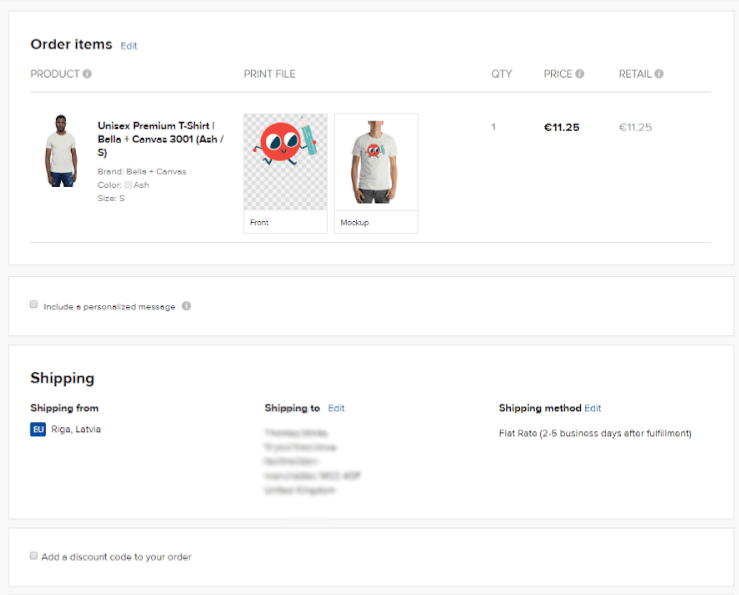Click the RETAIL column info icon

(x=659, y=74)
